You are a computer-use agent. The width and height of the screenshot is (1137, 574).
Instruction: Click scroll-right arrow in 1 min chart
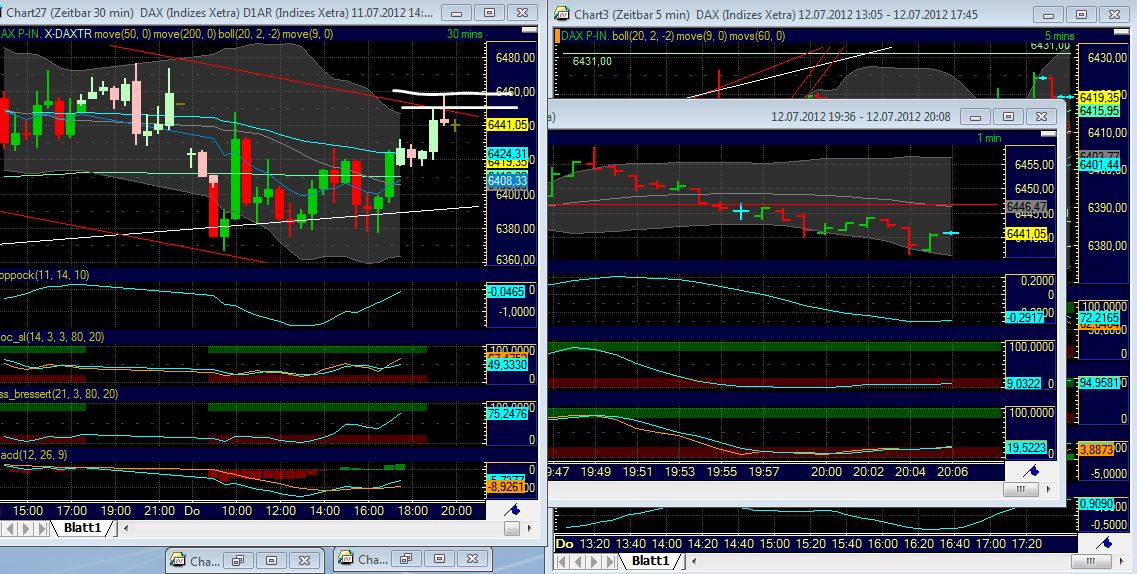[x=1049, y=489]
